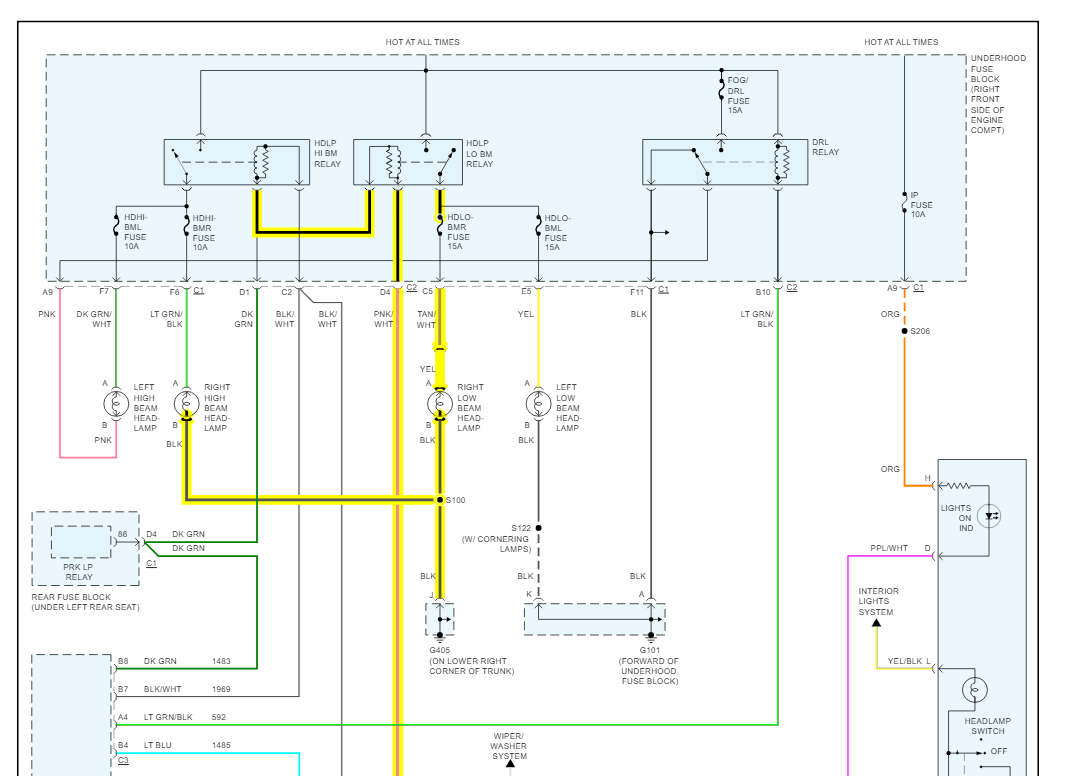Image resolution: width=1071 pixels, height=776 pixels.
Task: Click circuit number 1969
Action: [x=221, y=689]
